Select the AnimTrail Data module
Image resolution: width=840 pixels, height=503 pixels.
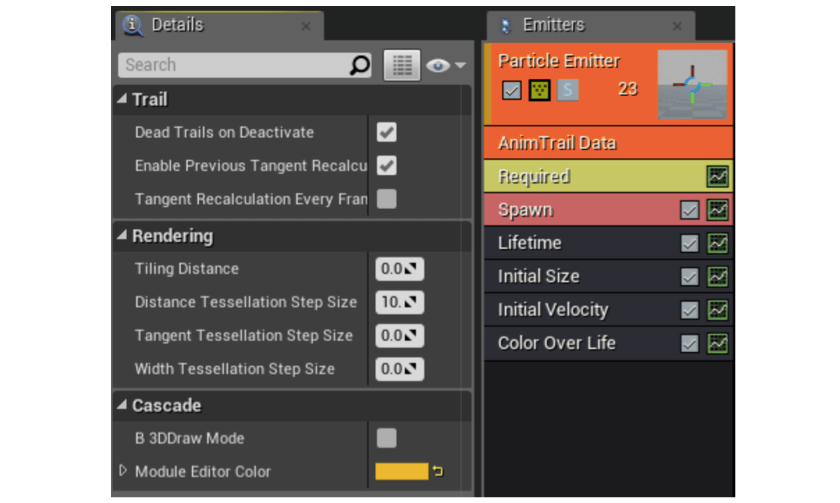[x=557, y=143]
